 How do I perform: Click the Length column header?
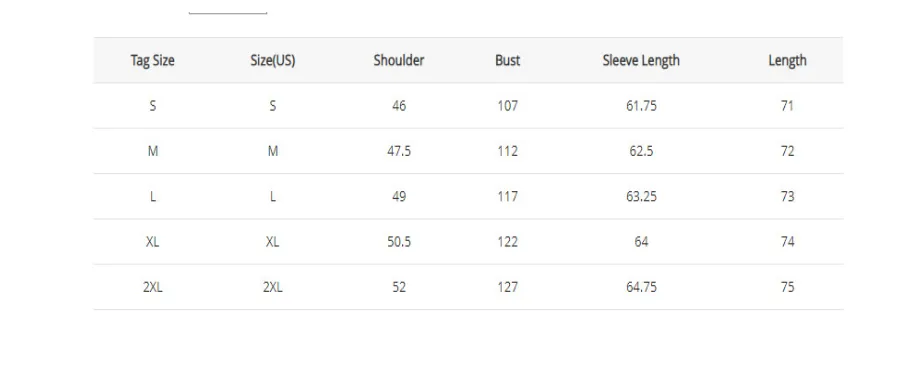[788, 60]
